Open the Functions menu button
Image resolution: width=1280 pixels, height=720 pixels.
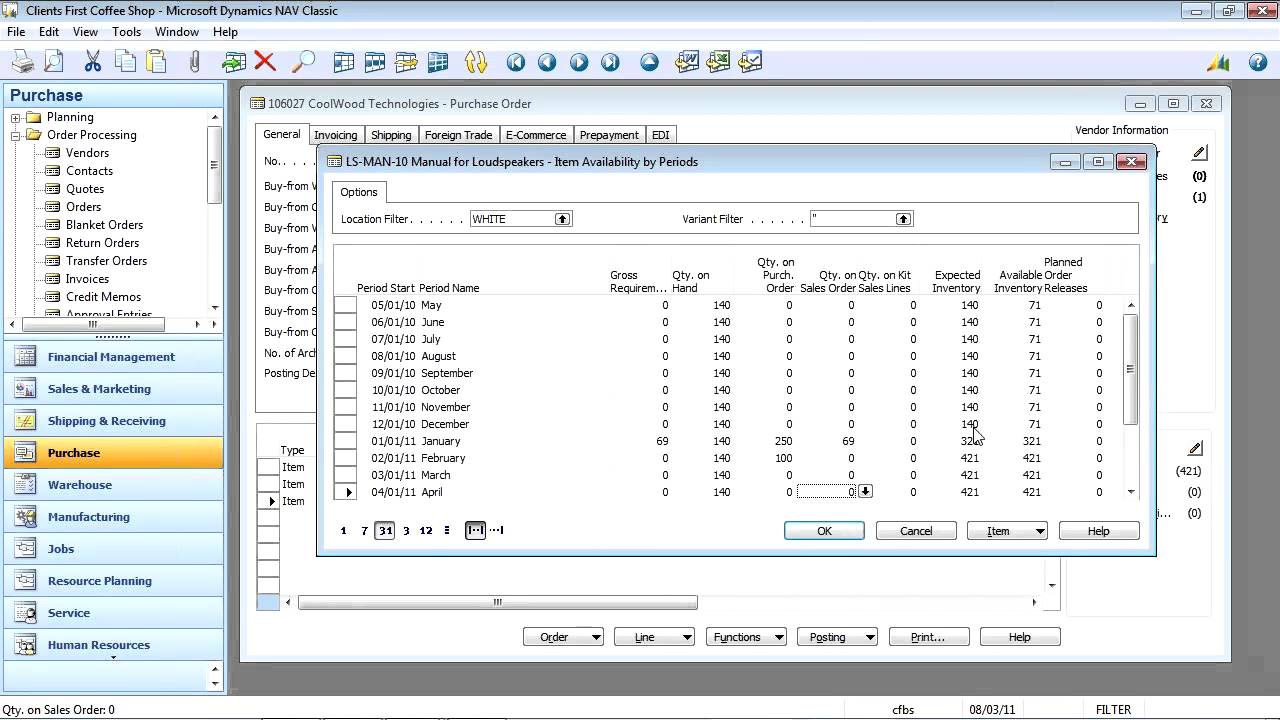pos(746,637)
